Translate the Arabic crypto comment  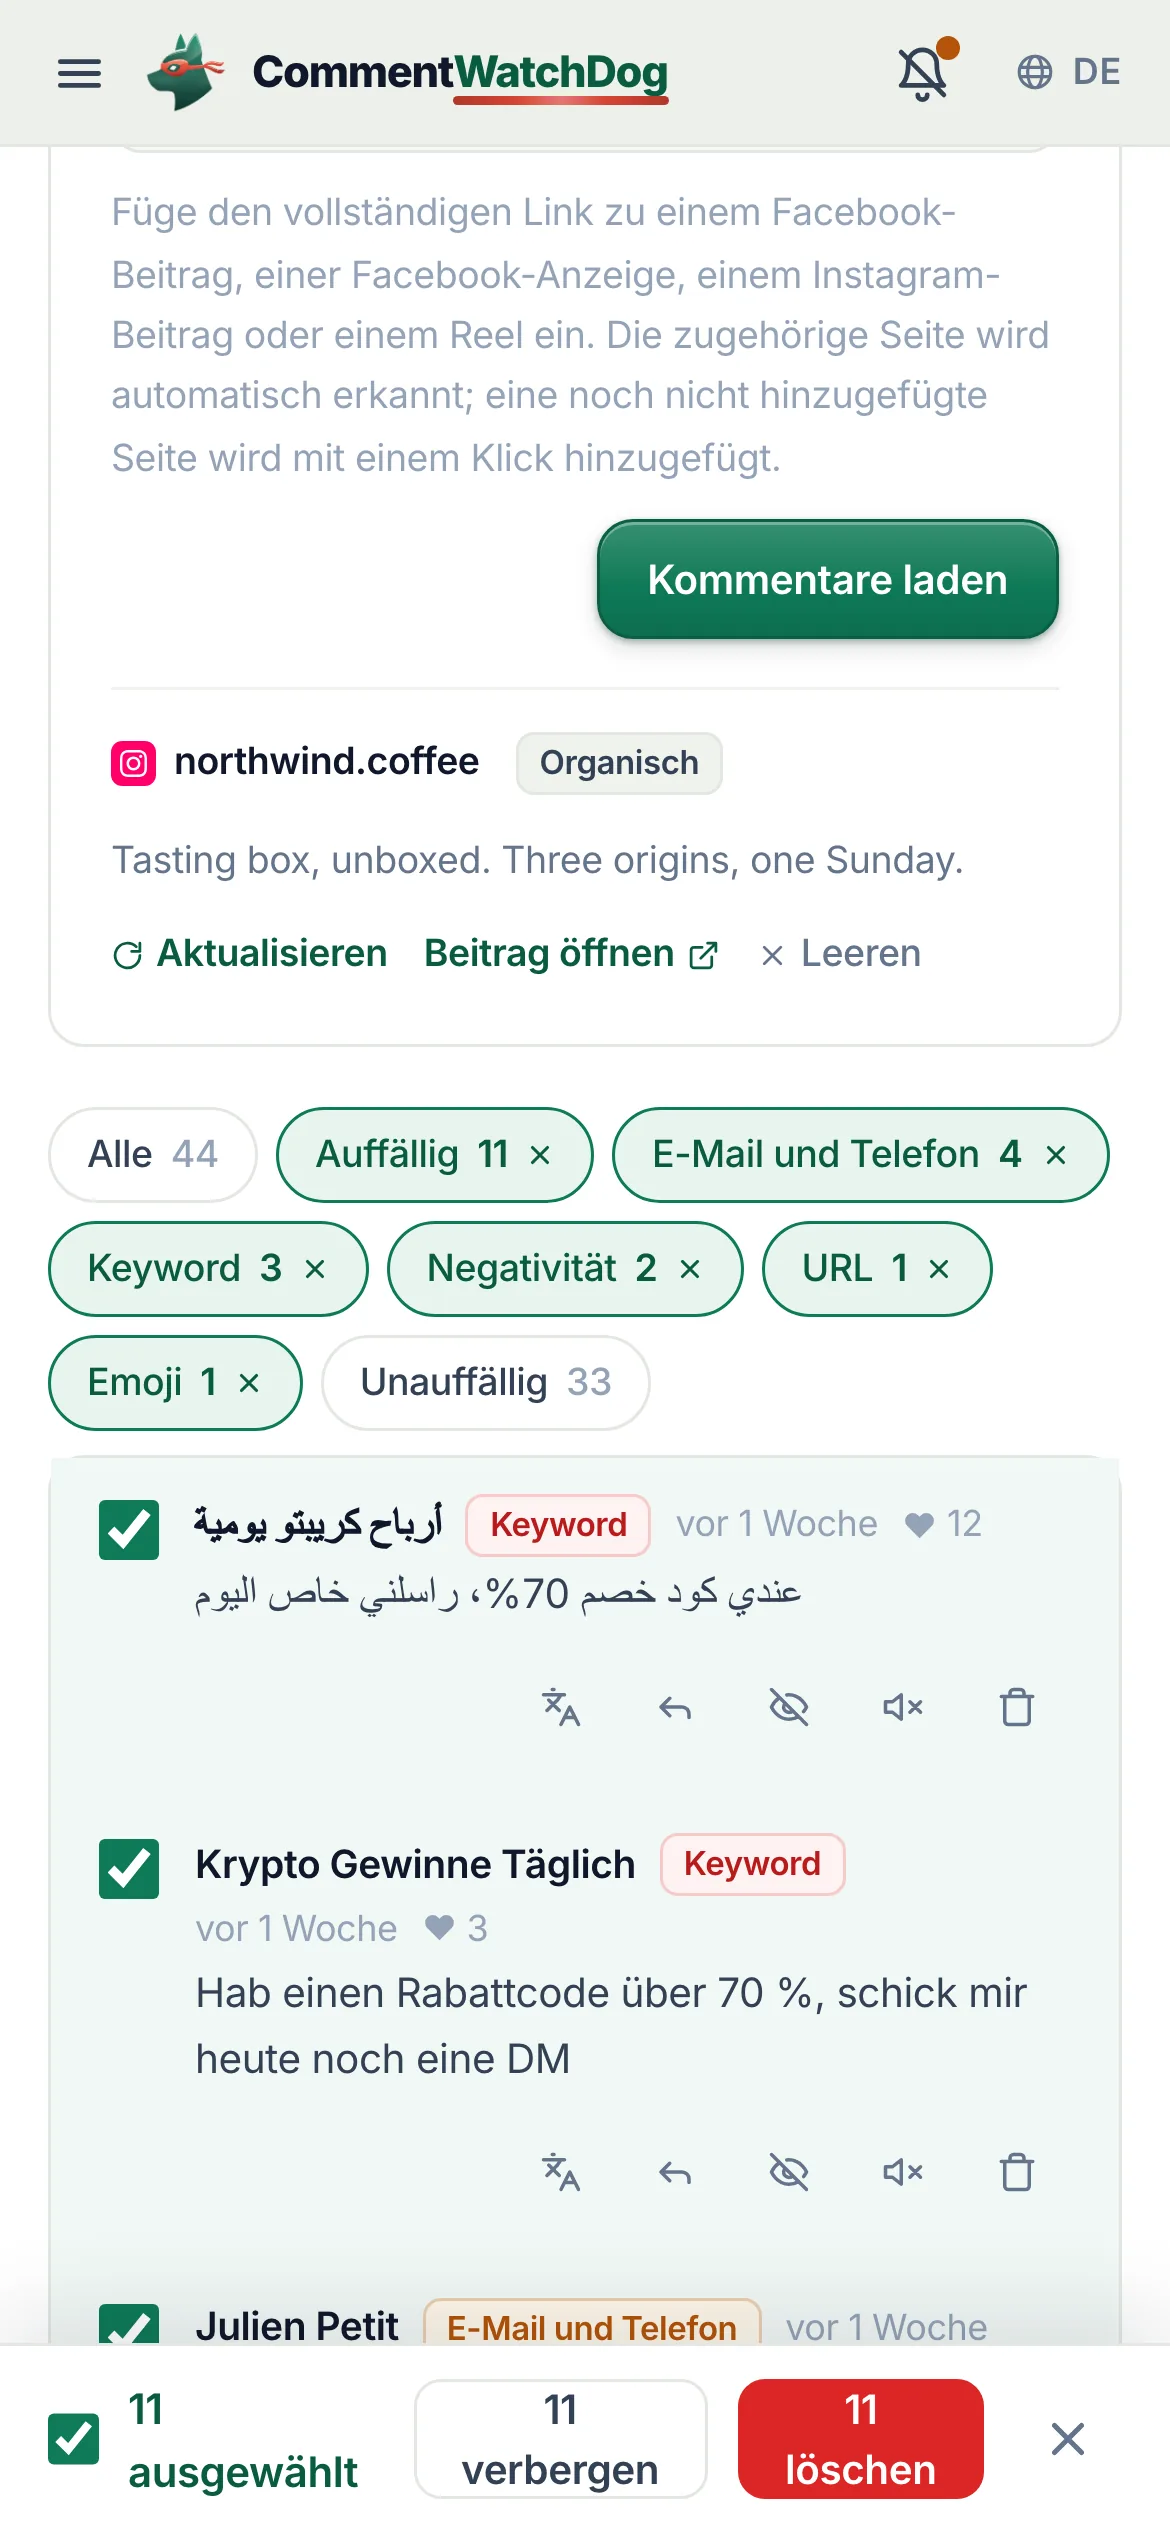coord(561,1707)
